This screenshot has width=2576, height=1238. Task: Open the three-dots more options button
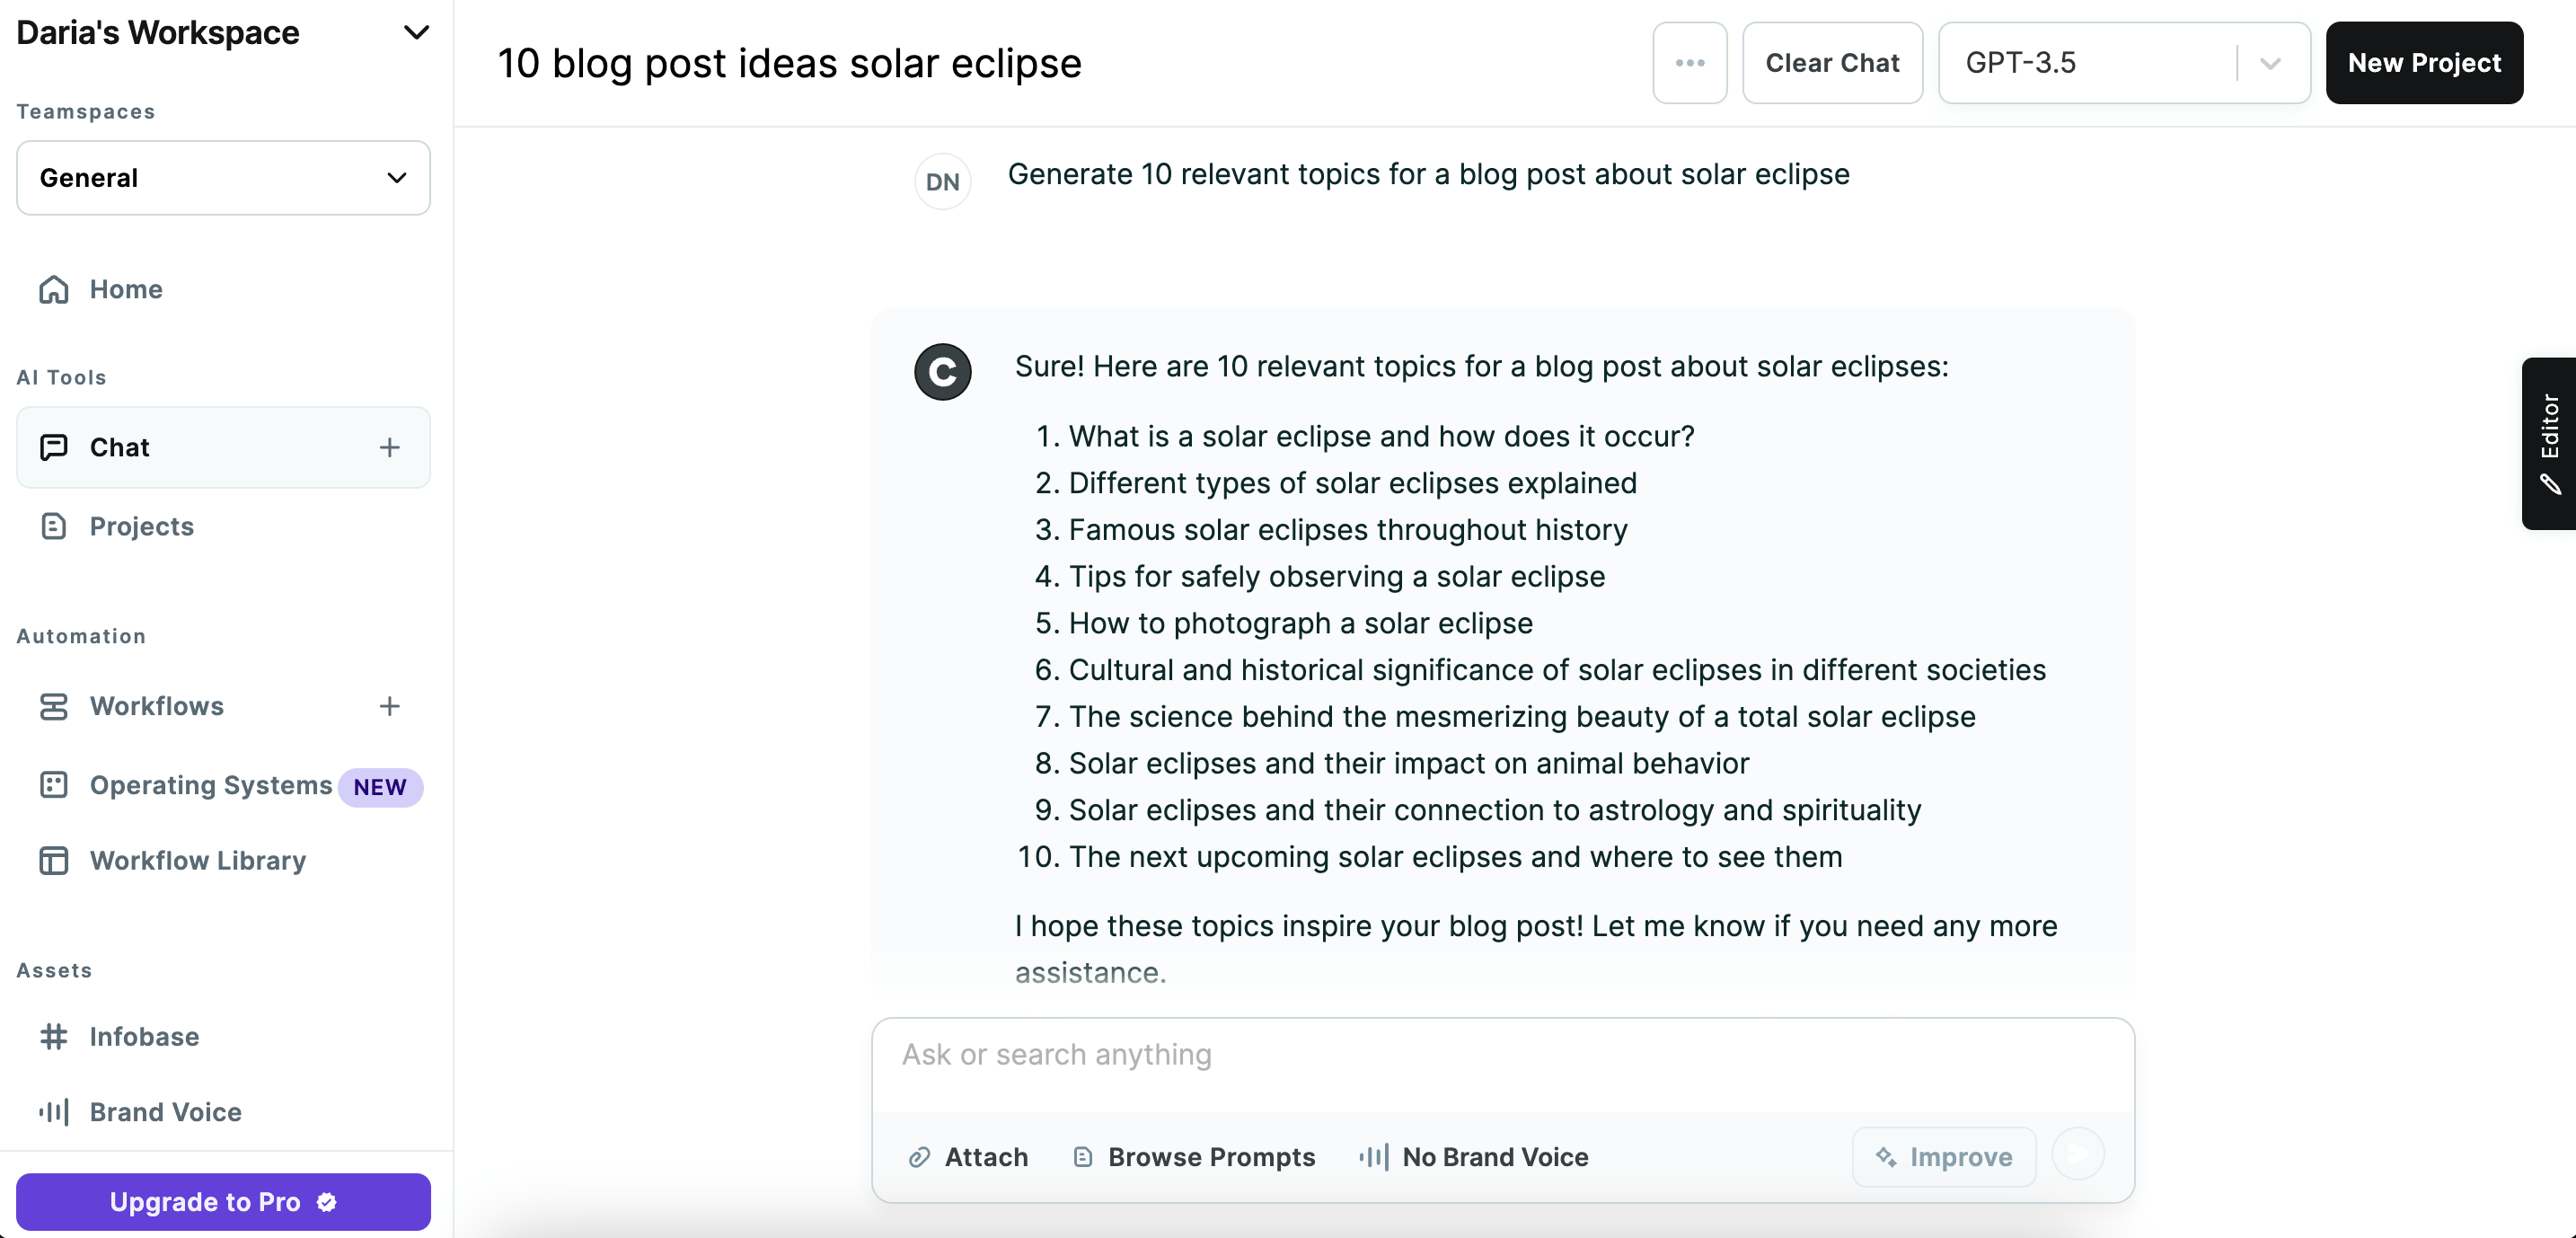coord(1689,63)
